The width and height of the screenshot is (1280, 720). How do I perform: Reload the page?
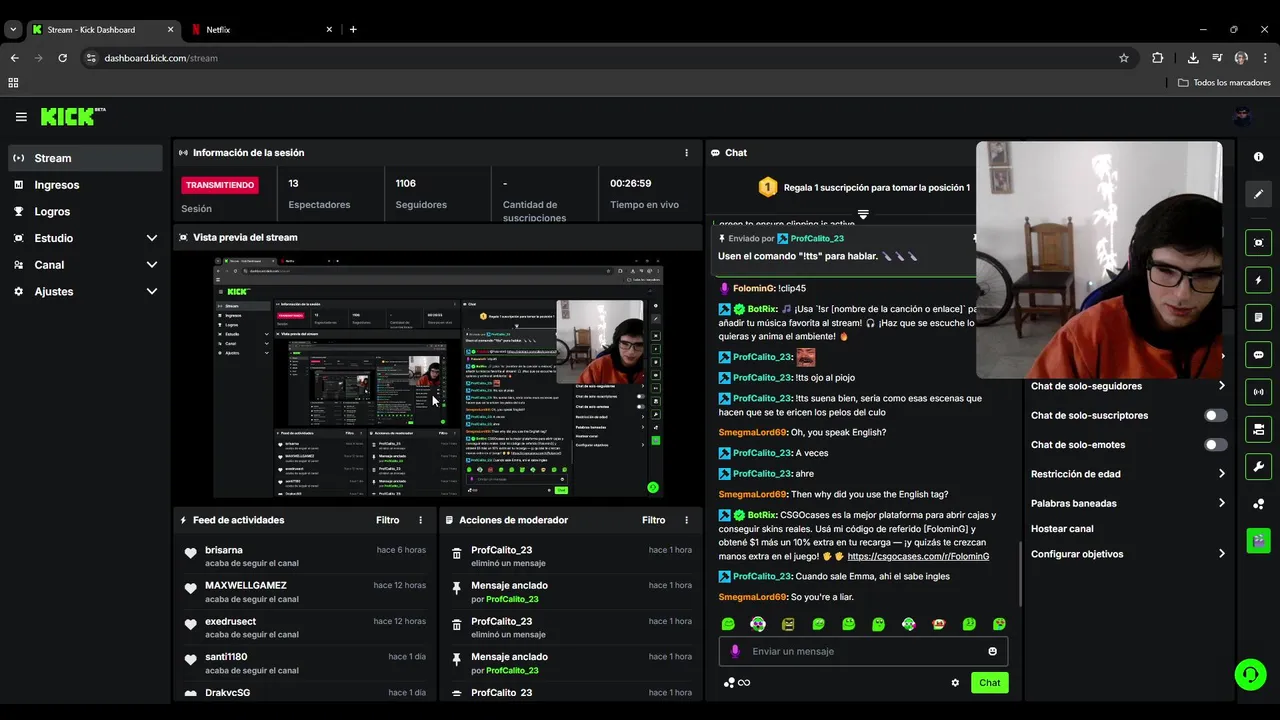click(x=63, y=58)
